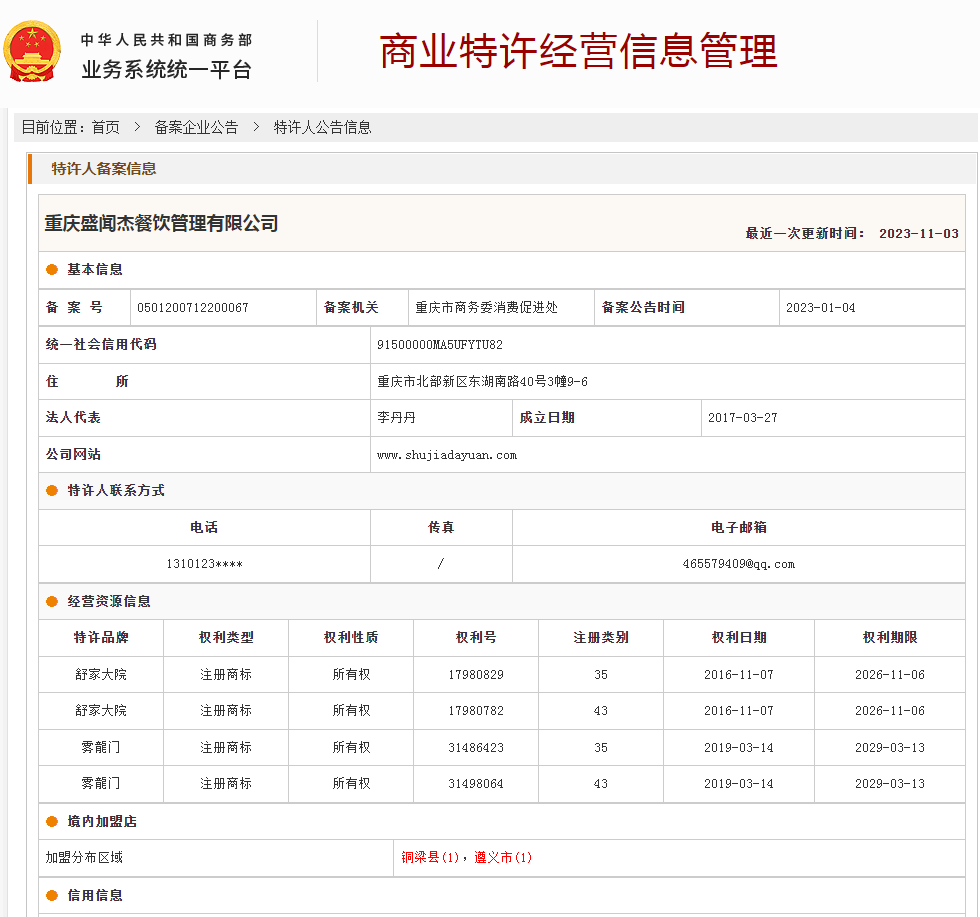The height and width of the screenshot is (917, 980).
Task: Click the 加盟分布区域 label
Action: [x=84, y=858]
